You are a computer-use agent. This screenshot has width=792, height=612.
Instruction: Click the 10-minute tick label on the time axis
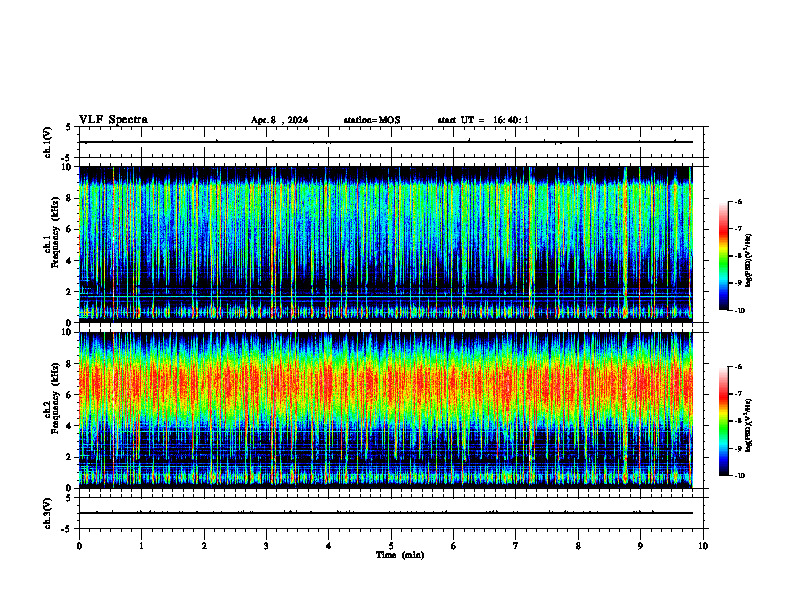703,546
